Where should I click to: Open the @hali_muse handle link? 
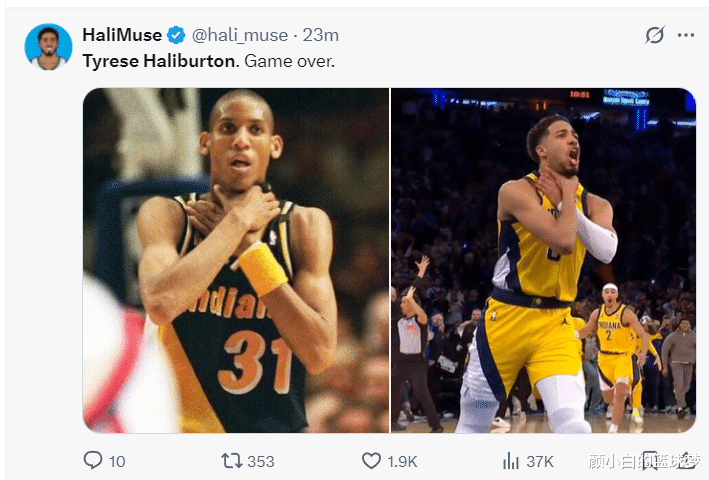tap(240, 35)
